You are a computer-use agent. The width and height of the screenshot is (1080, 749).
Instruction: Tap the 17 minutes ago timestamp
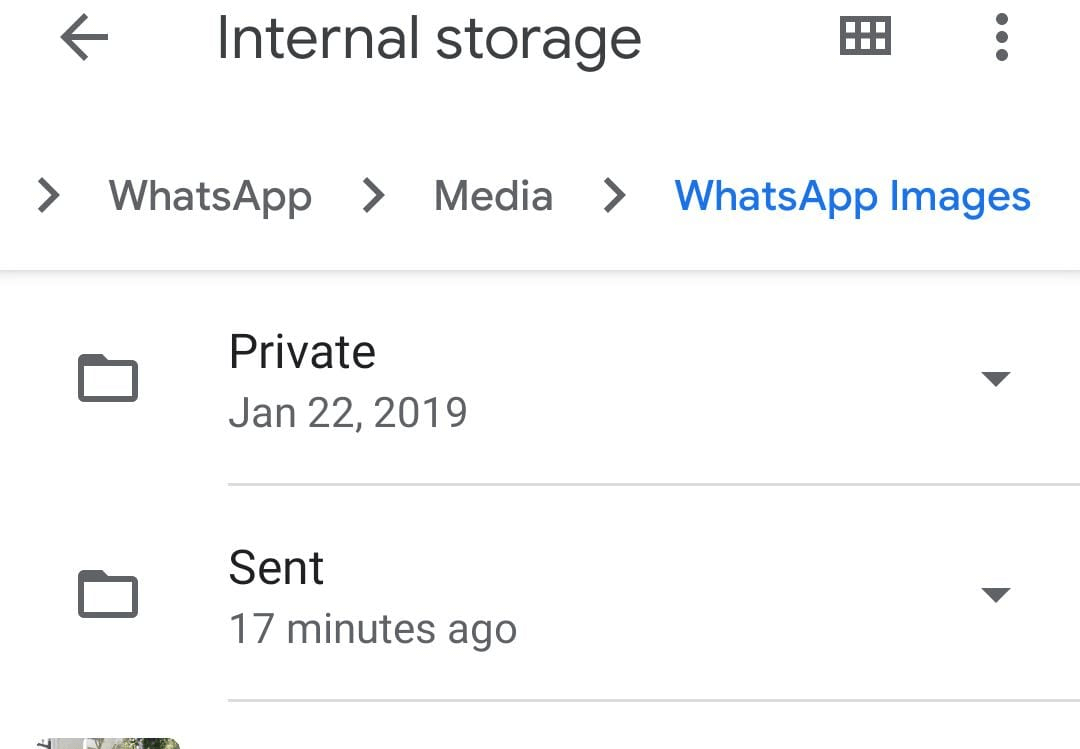pos(373,629)
